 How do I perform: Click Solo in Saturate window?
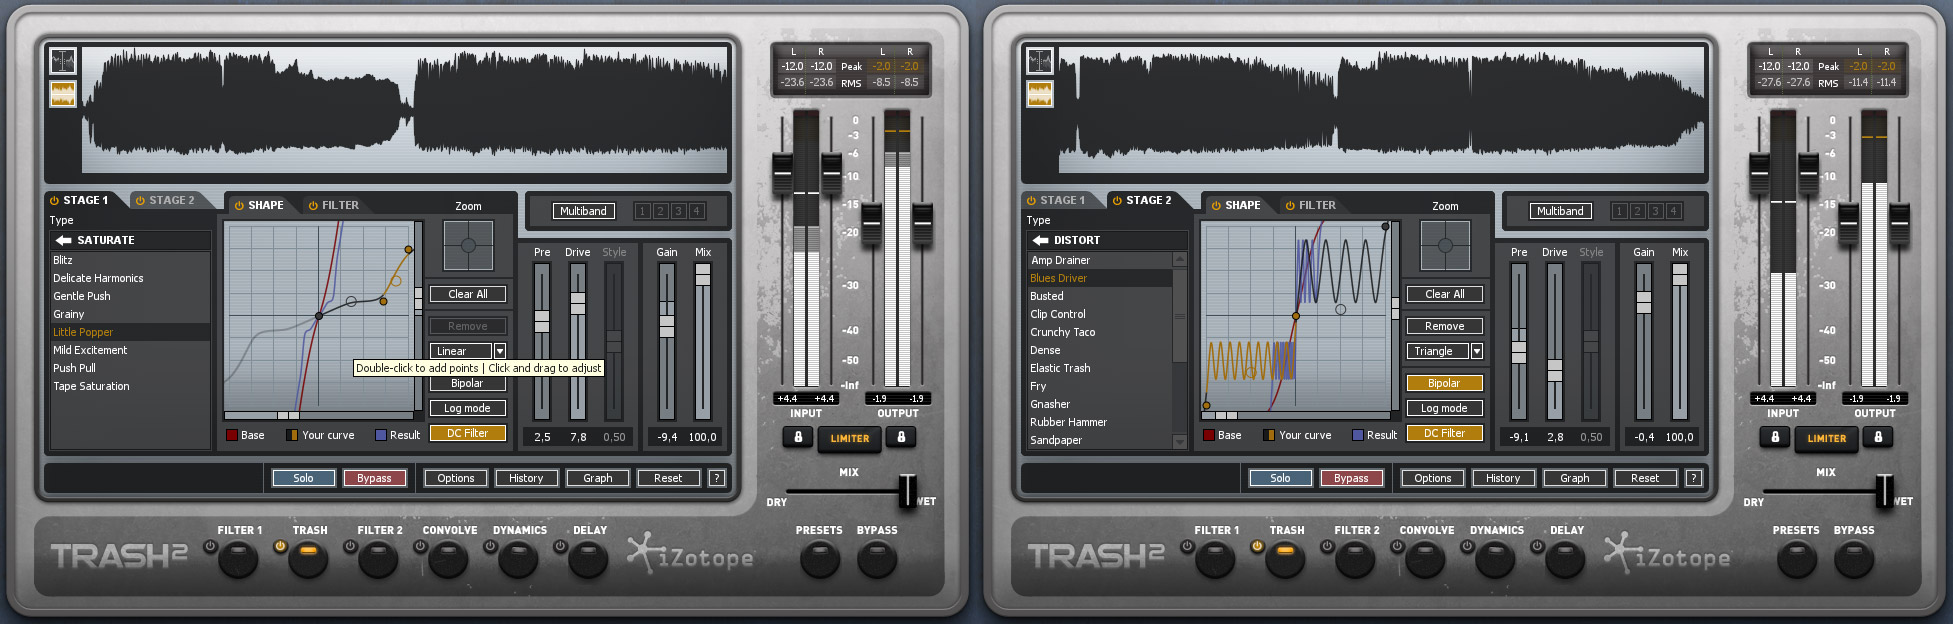pos(303,478)
